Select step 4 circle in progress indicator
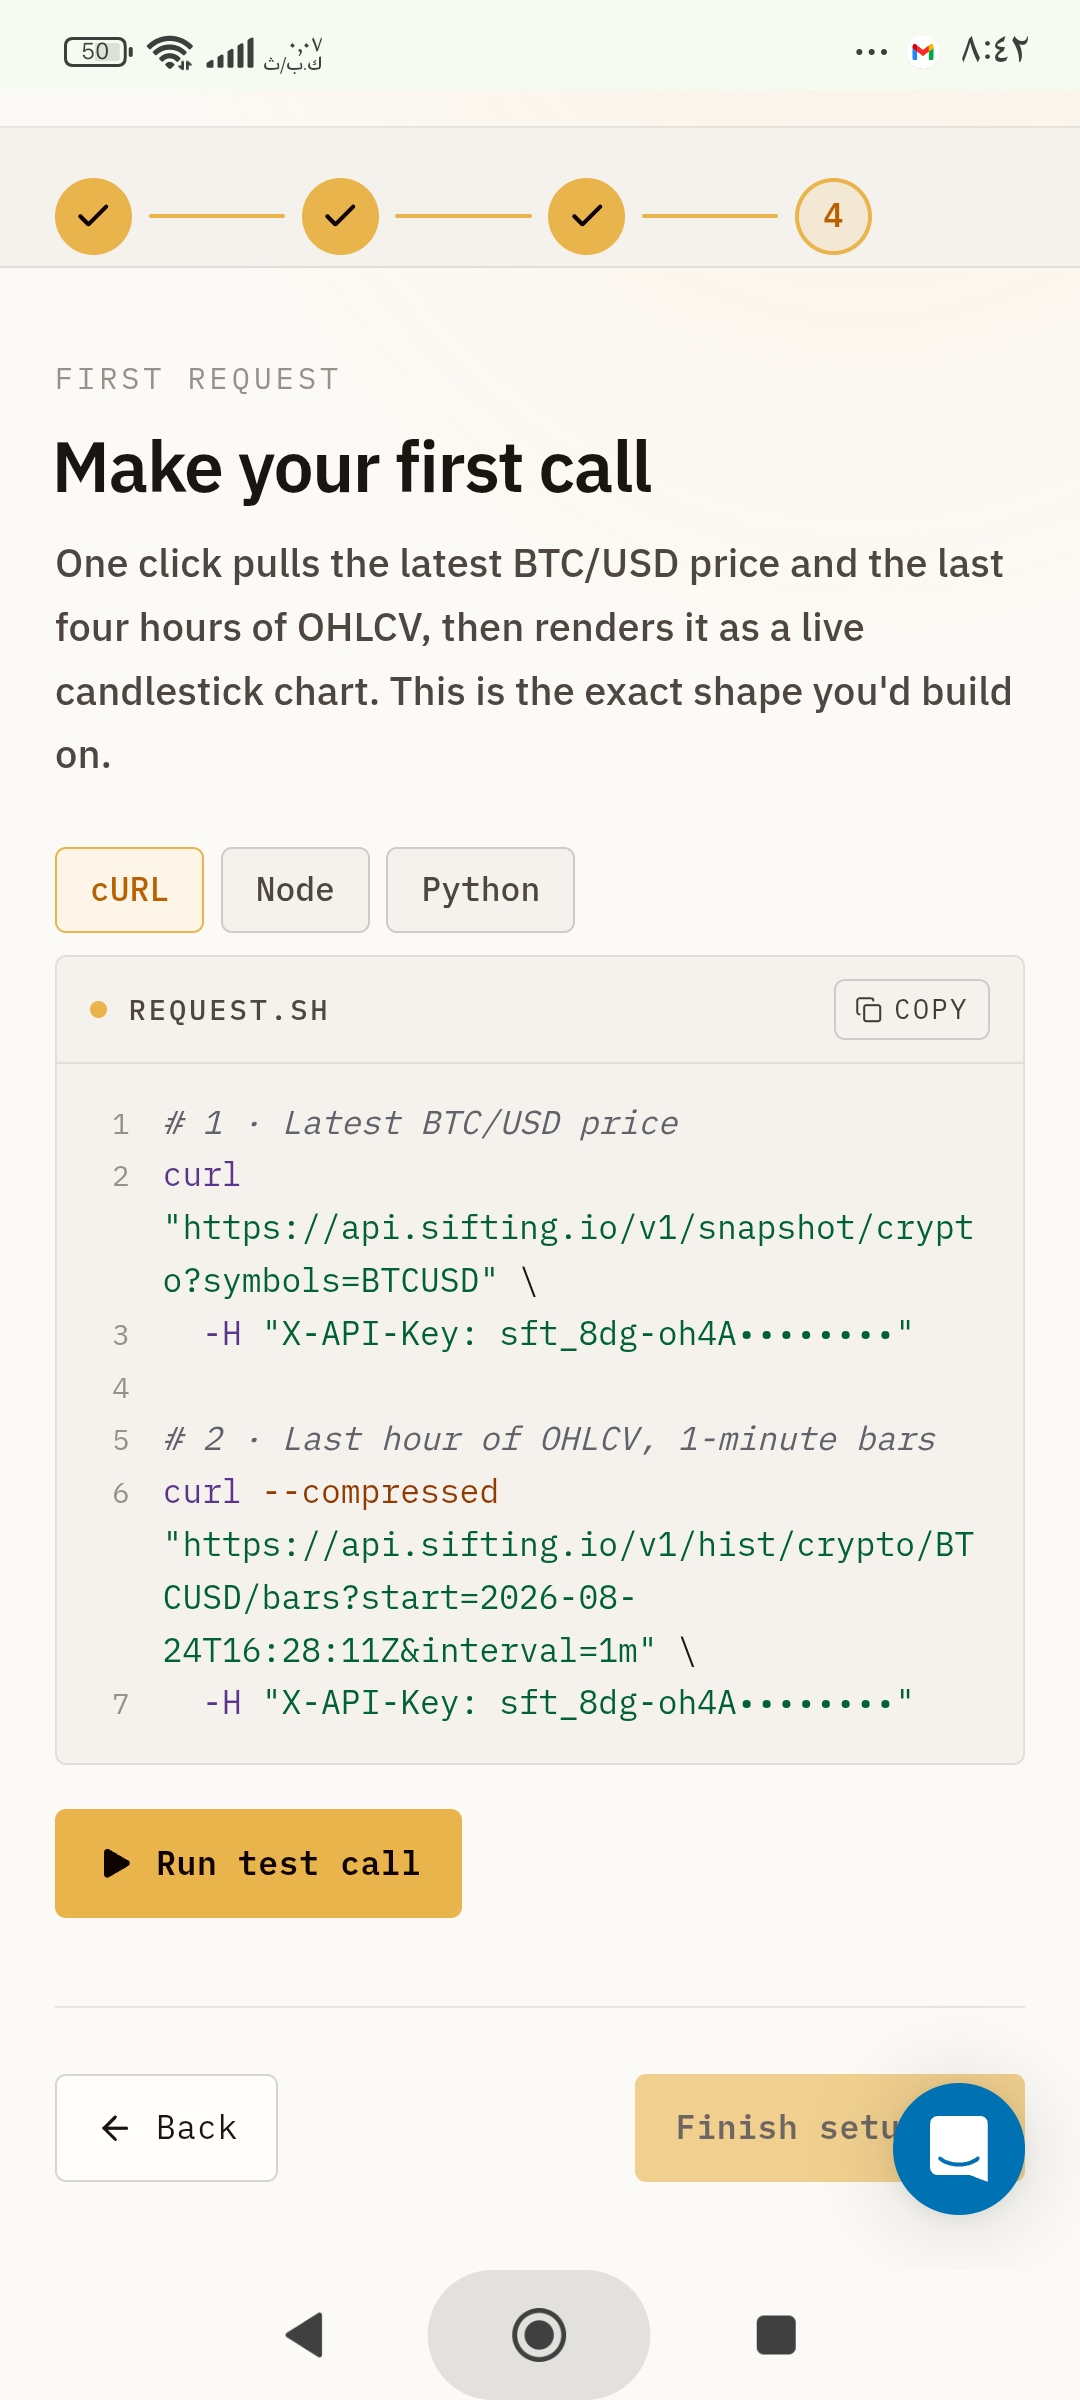The width and height of the screenshot is (1080, 2400). [x=833, y=216]
